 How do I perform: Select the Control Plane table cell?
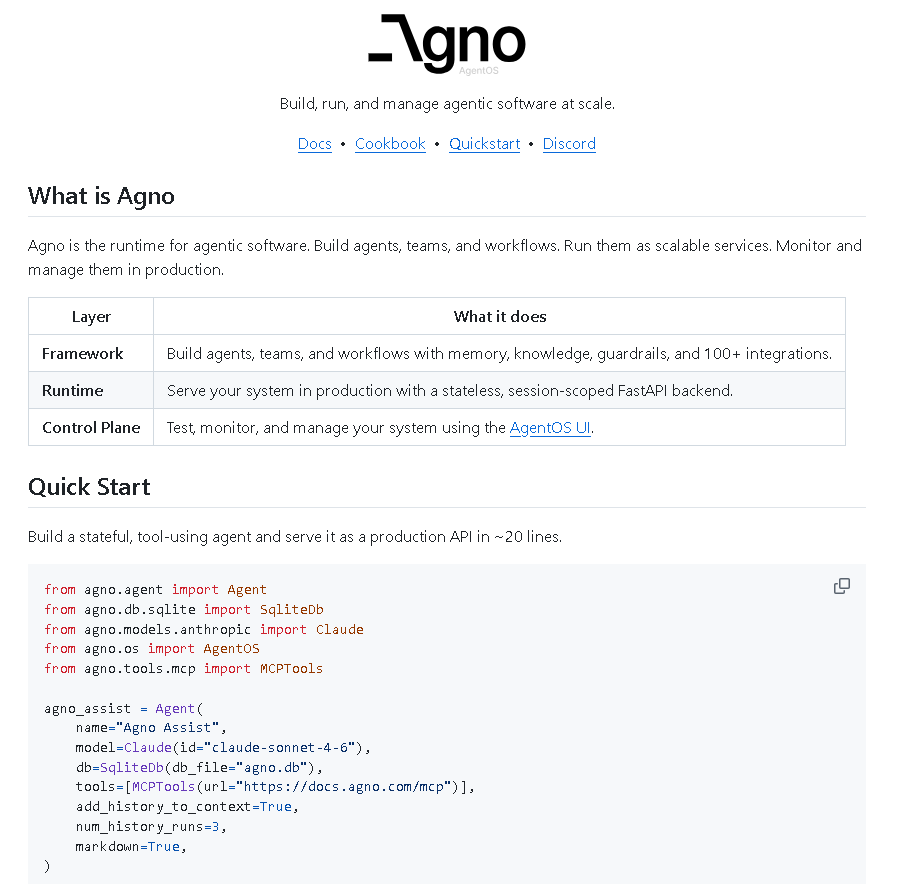click(91, 427)
